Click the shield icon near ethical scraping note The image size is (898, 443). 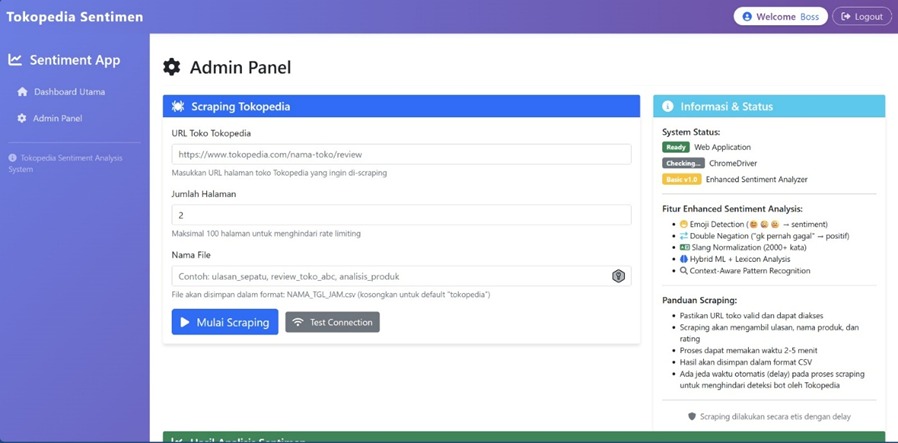tap(691, 416)
